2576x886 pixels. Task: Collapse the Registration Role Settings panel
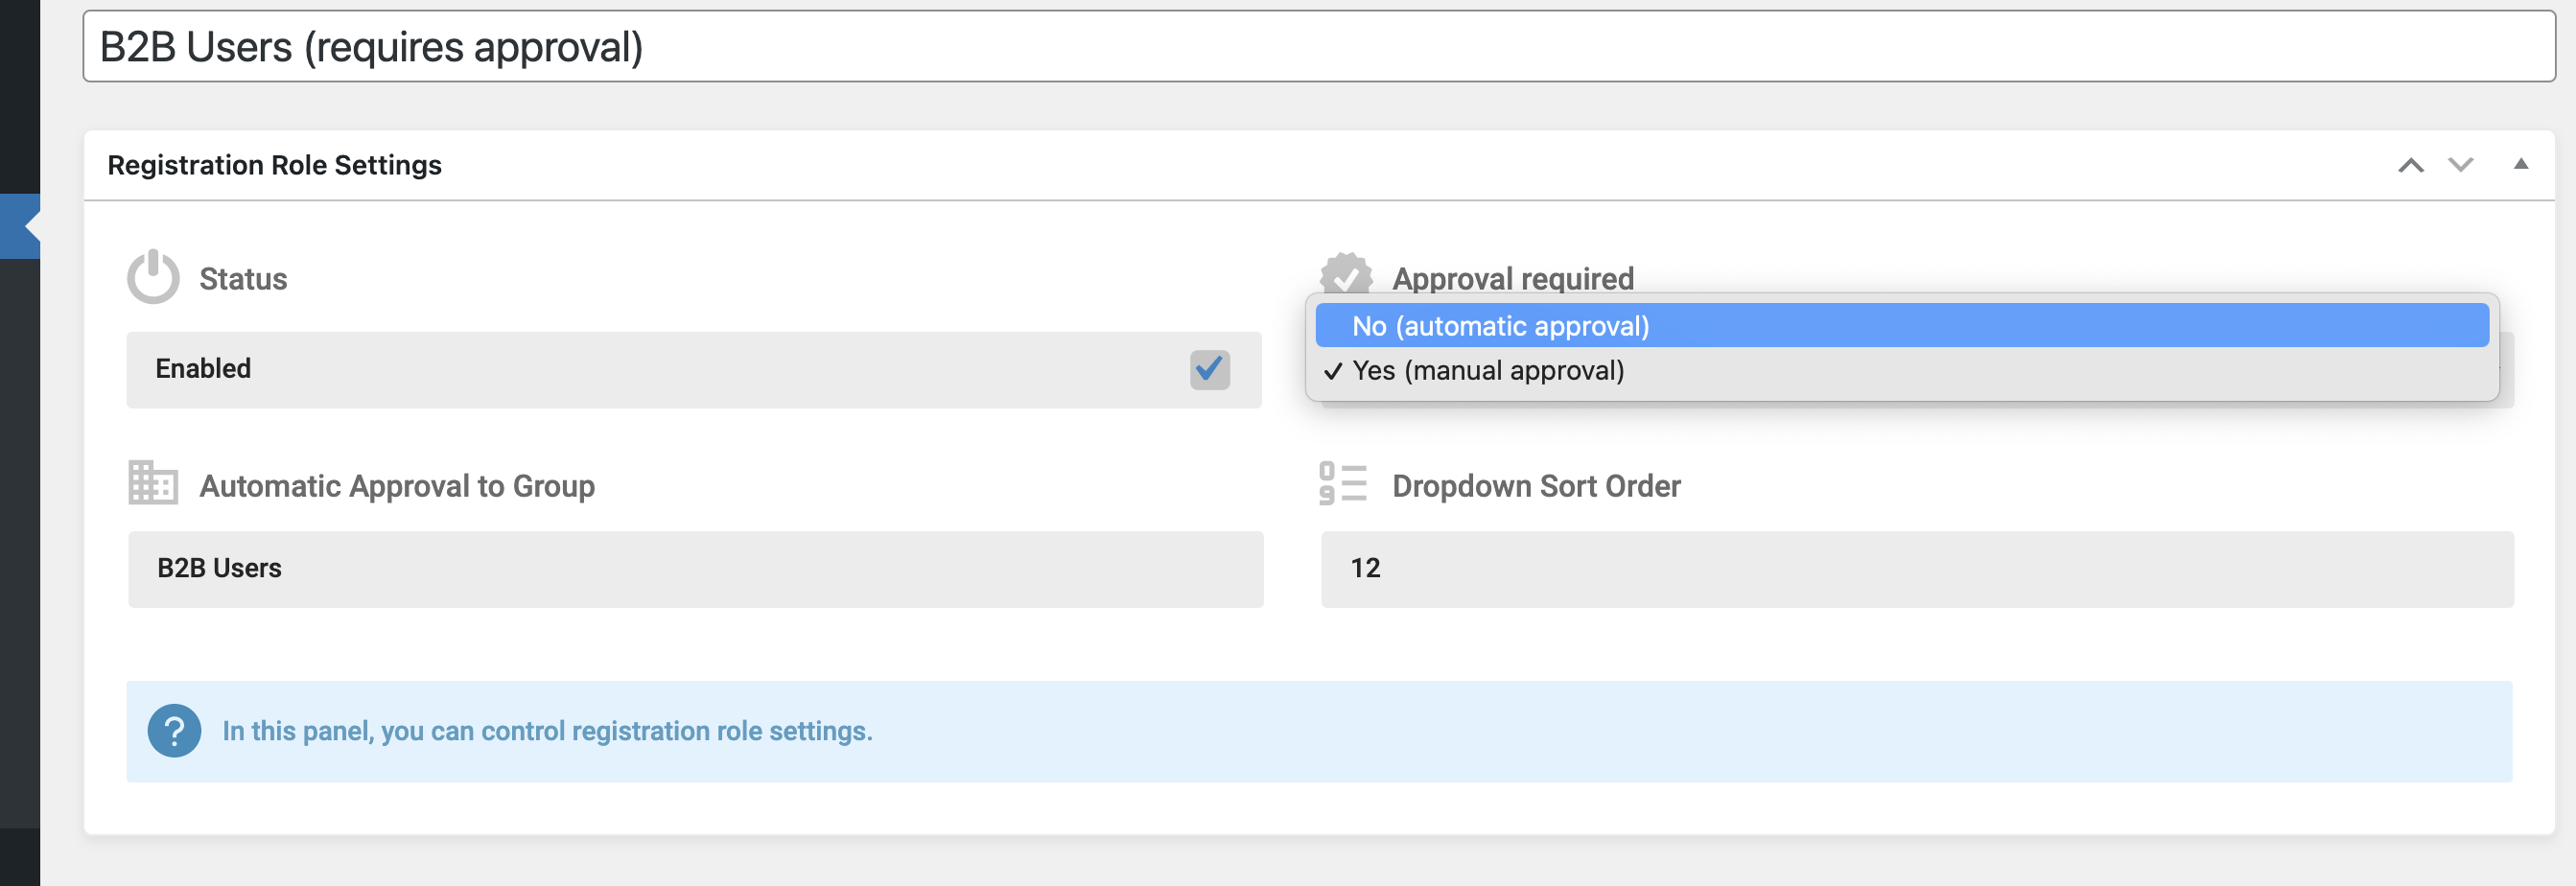click(x=2520, y=164)
